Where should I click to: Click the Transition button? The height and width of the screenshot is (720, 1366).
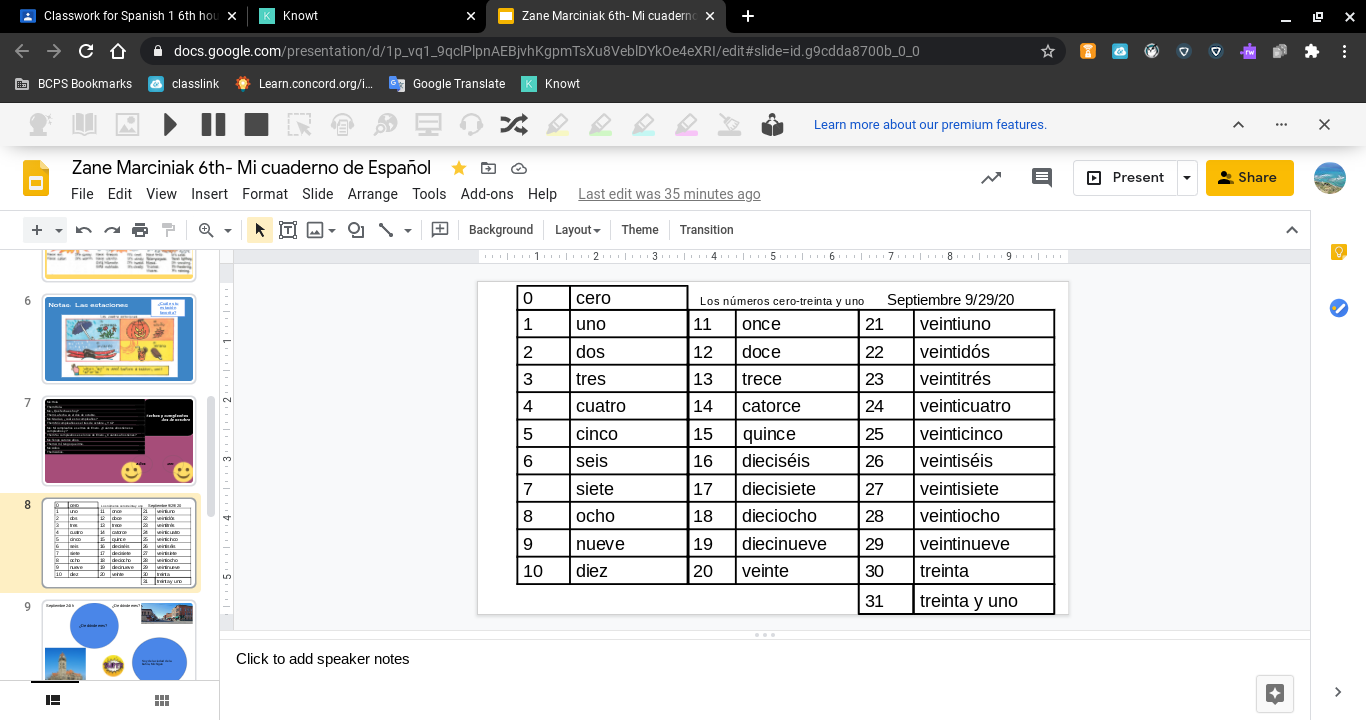pos(707,230)
